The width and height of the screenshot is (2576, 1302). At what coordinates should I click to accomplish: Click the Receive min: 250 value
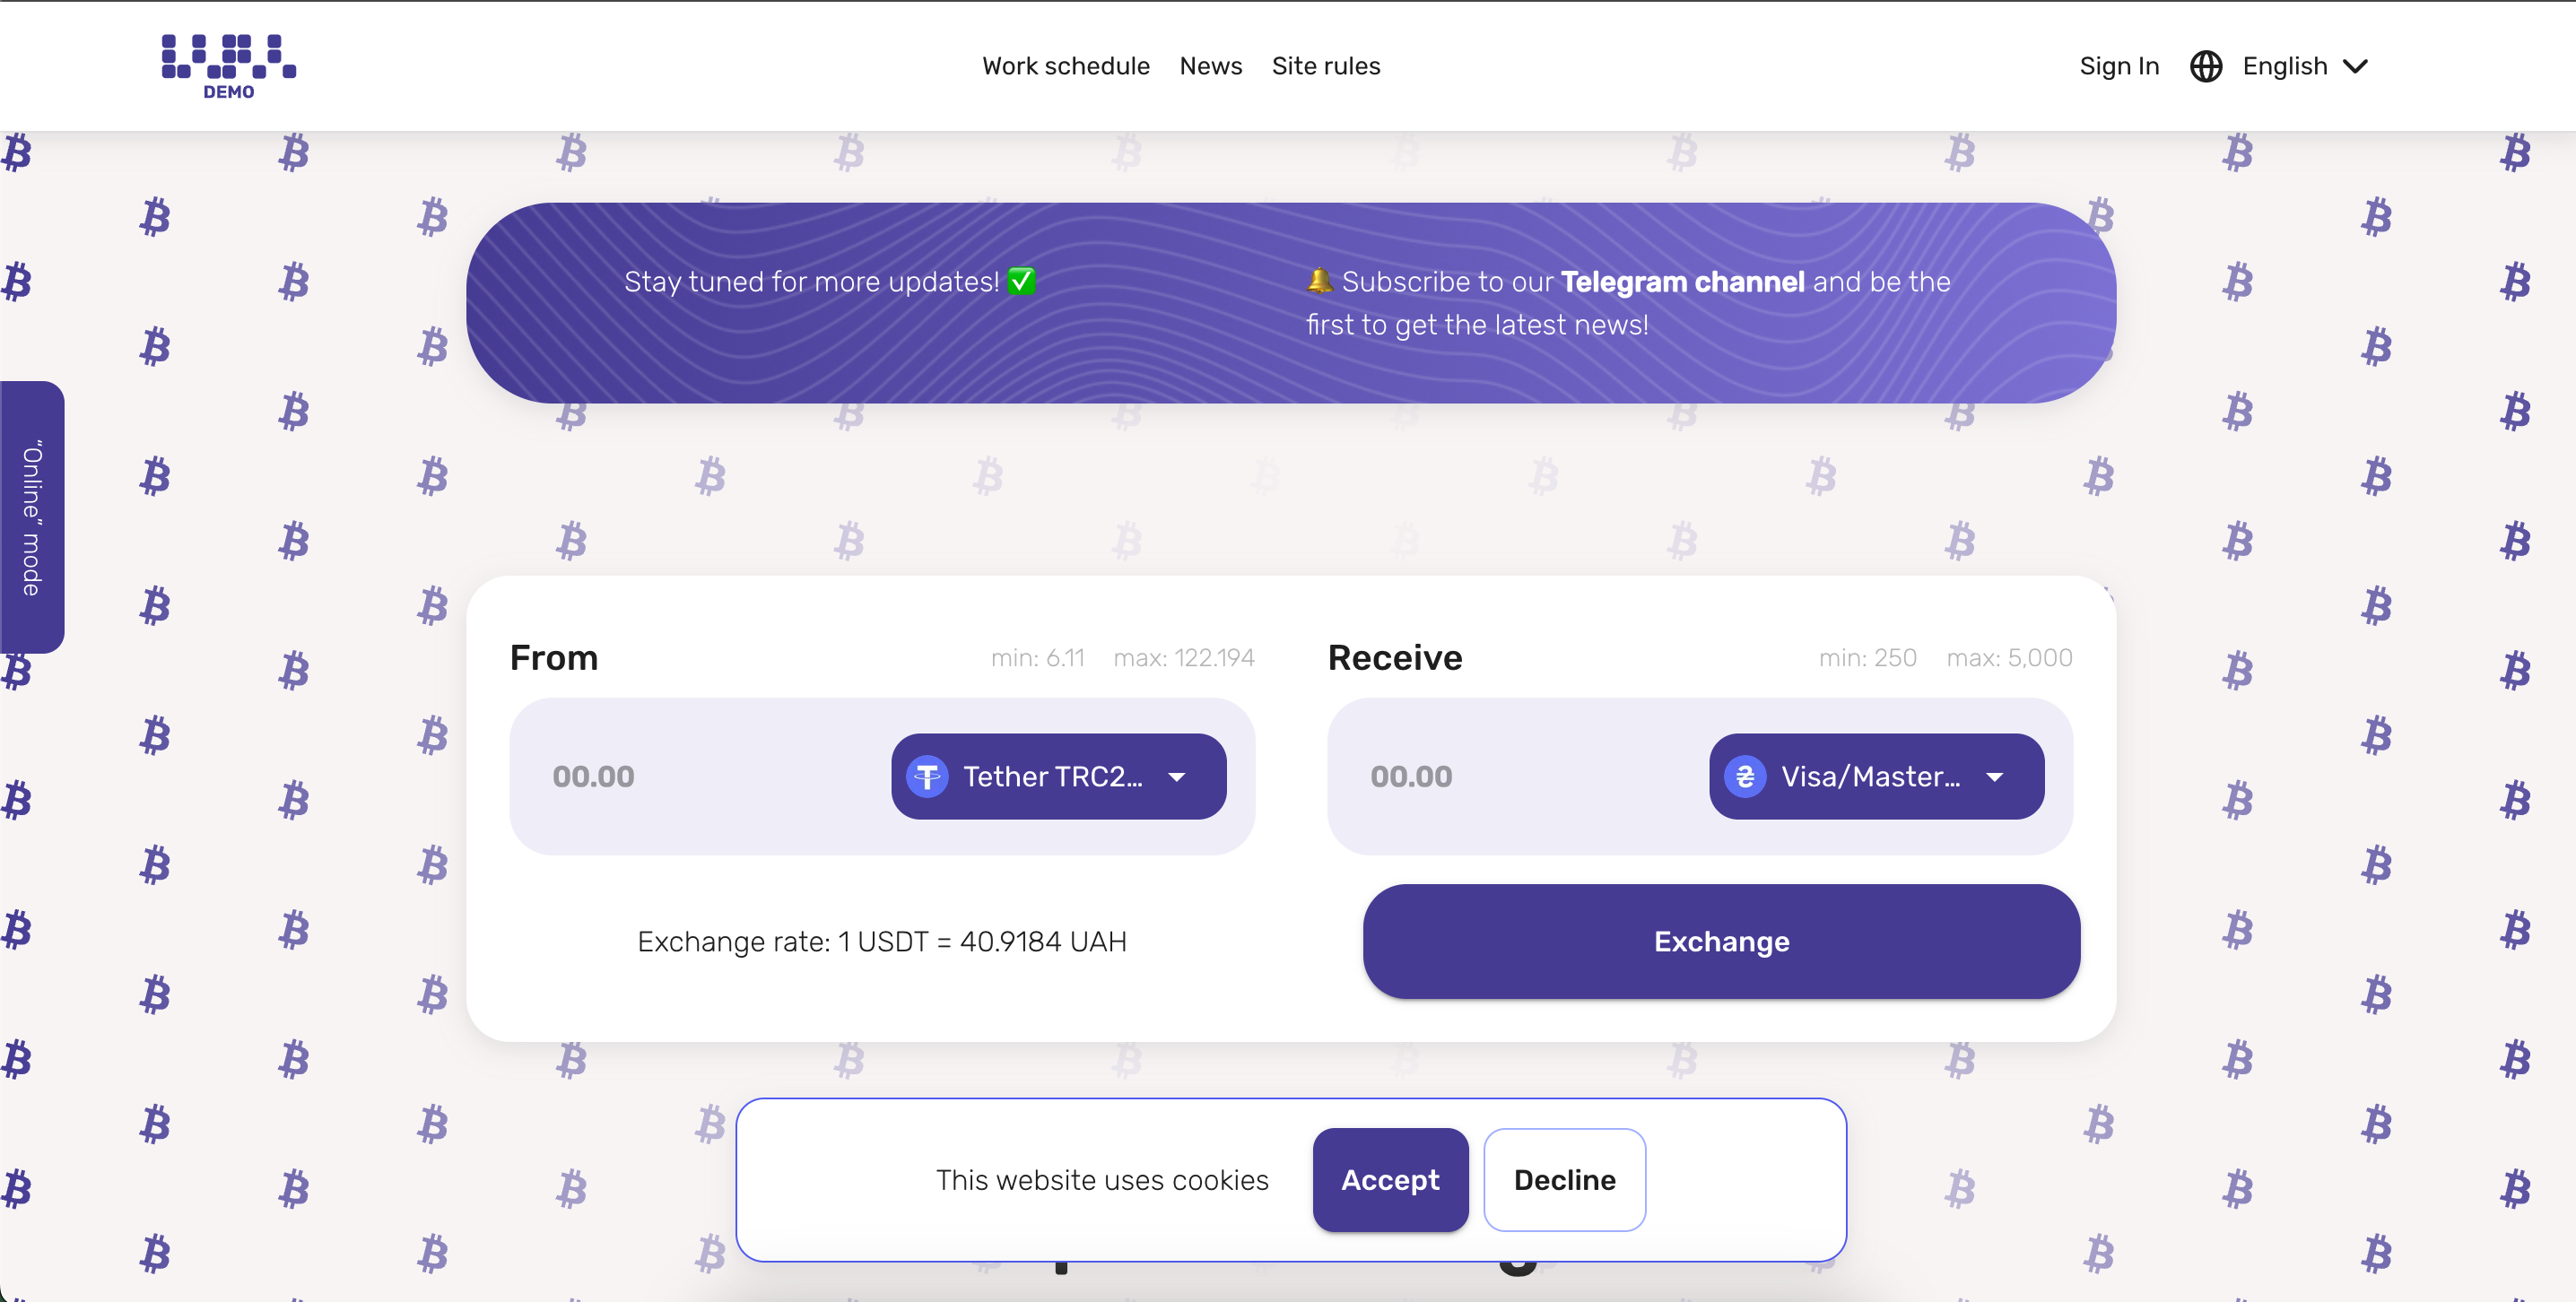[x=1867, y=658]
